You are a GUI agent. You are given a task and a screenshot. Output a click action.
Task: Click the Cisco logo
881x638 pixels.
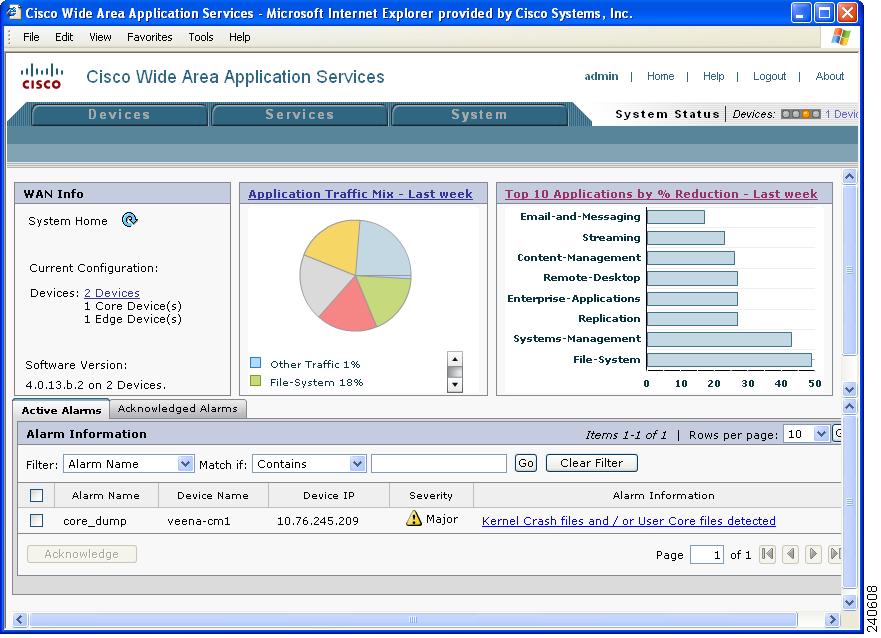pyautogui.click(x=41, y=76)
